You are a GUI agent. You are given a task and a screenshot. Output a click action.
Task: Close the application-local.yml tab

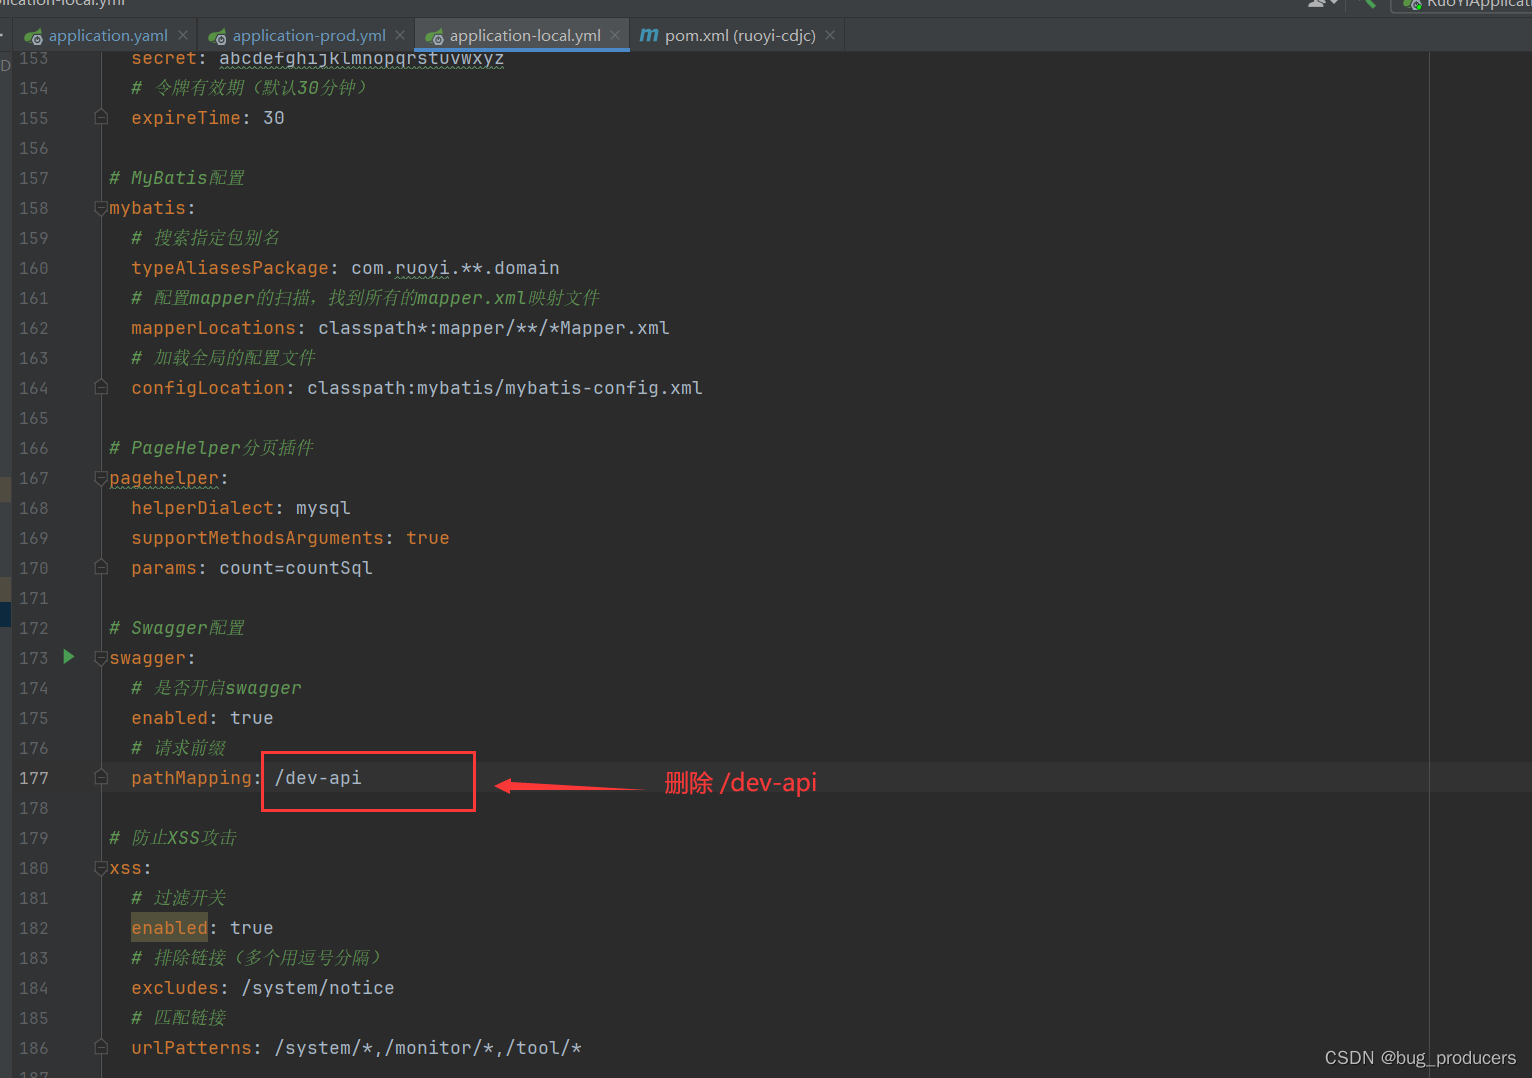pos(615,35)
